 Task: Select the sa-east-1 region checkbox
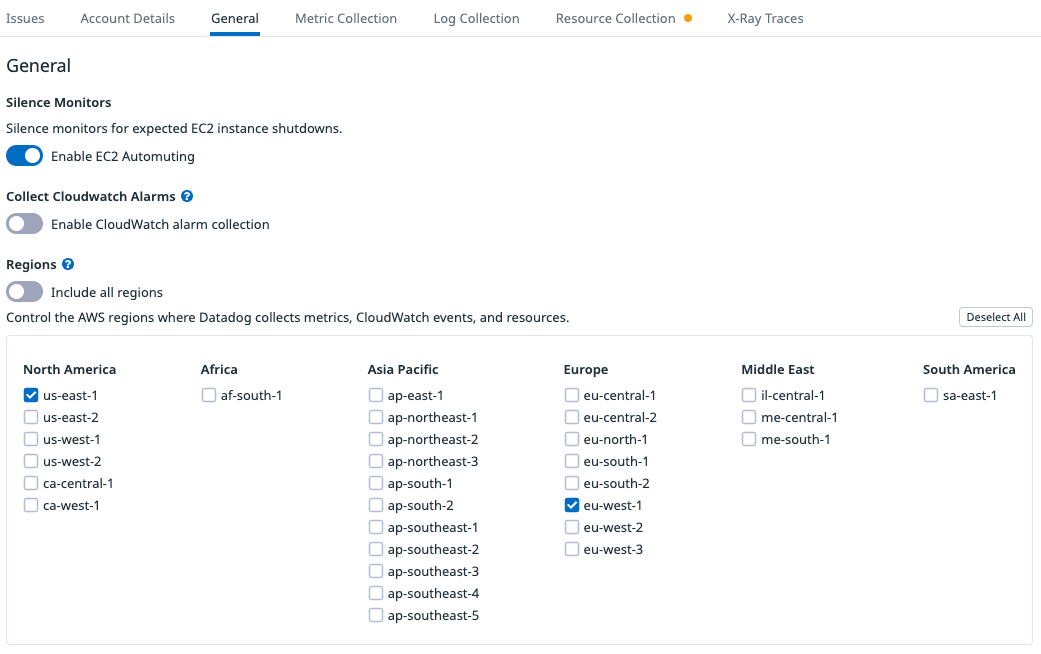click(931, 395)
